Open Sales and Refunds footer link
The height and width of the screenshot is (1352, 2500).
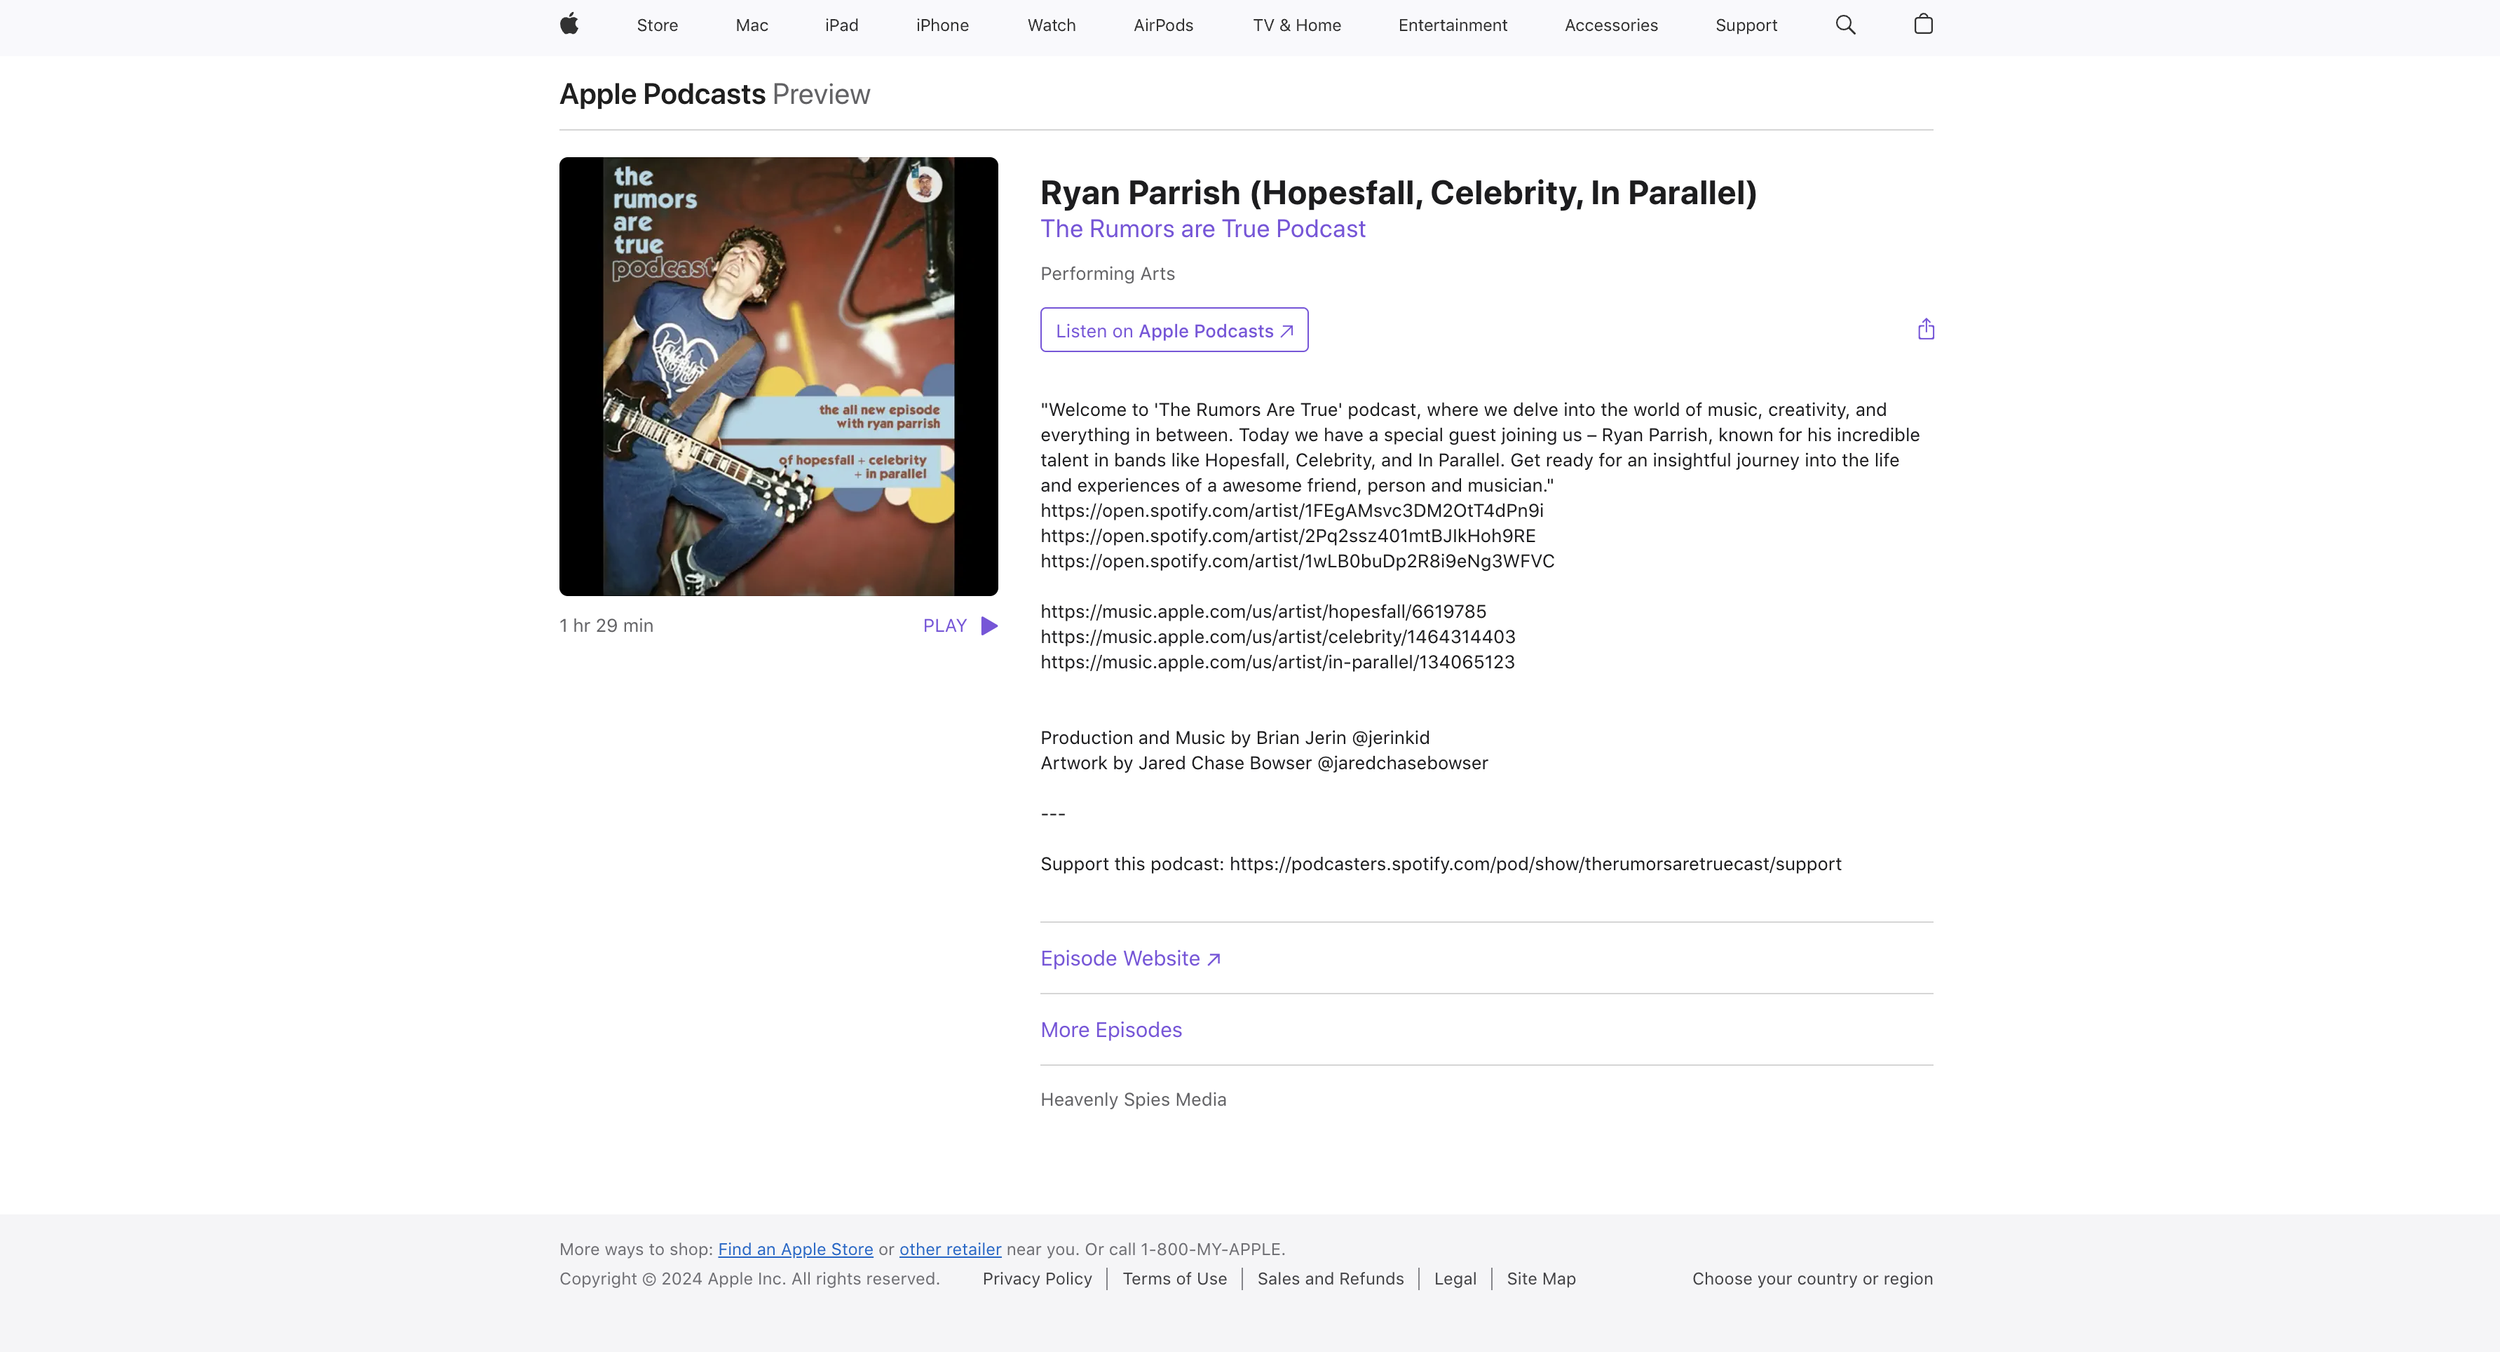tap(1330, 1279)
